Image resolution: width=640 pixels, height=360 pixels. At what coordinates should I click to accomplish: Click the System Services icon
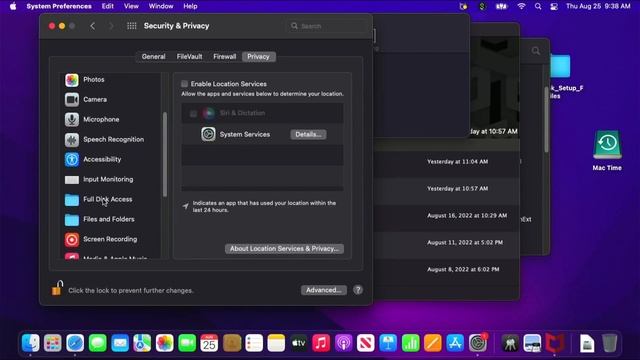[208, 134]
